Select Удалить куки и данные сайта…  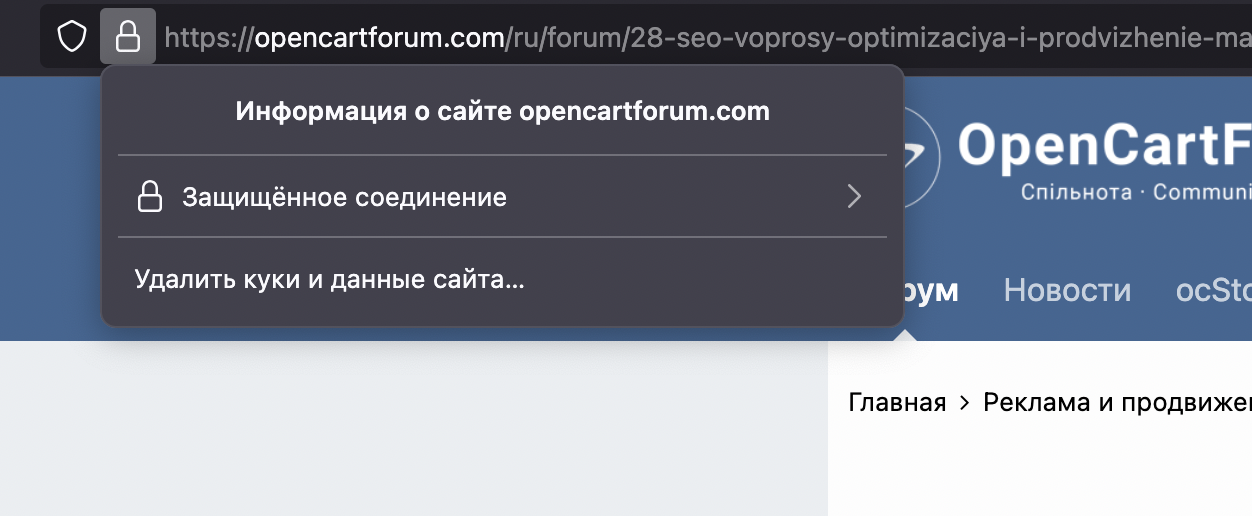[x=330, y=279]
